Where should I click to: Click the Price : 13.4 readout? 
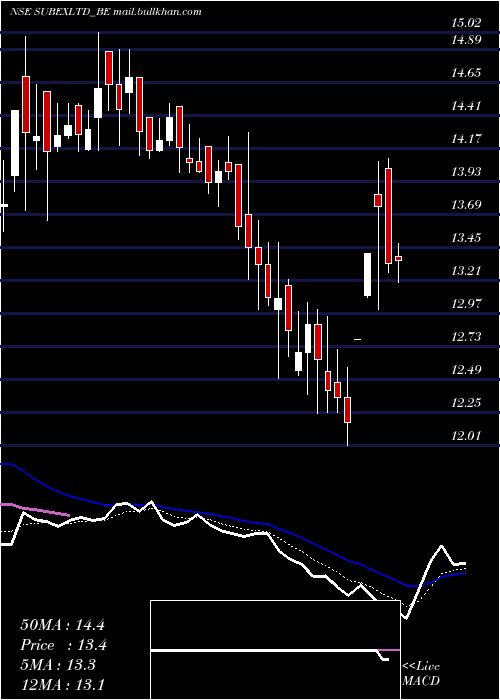coord(63,645)
